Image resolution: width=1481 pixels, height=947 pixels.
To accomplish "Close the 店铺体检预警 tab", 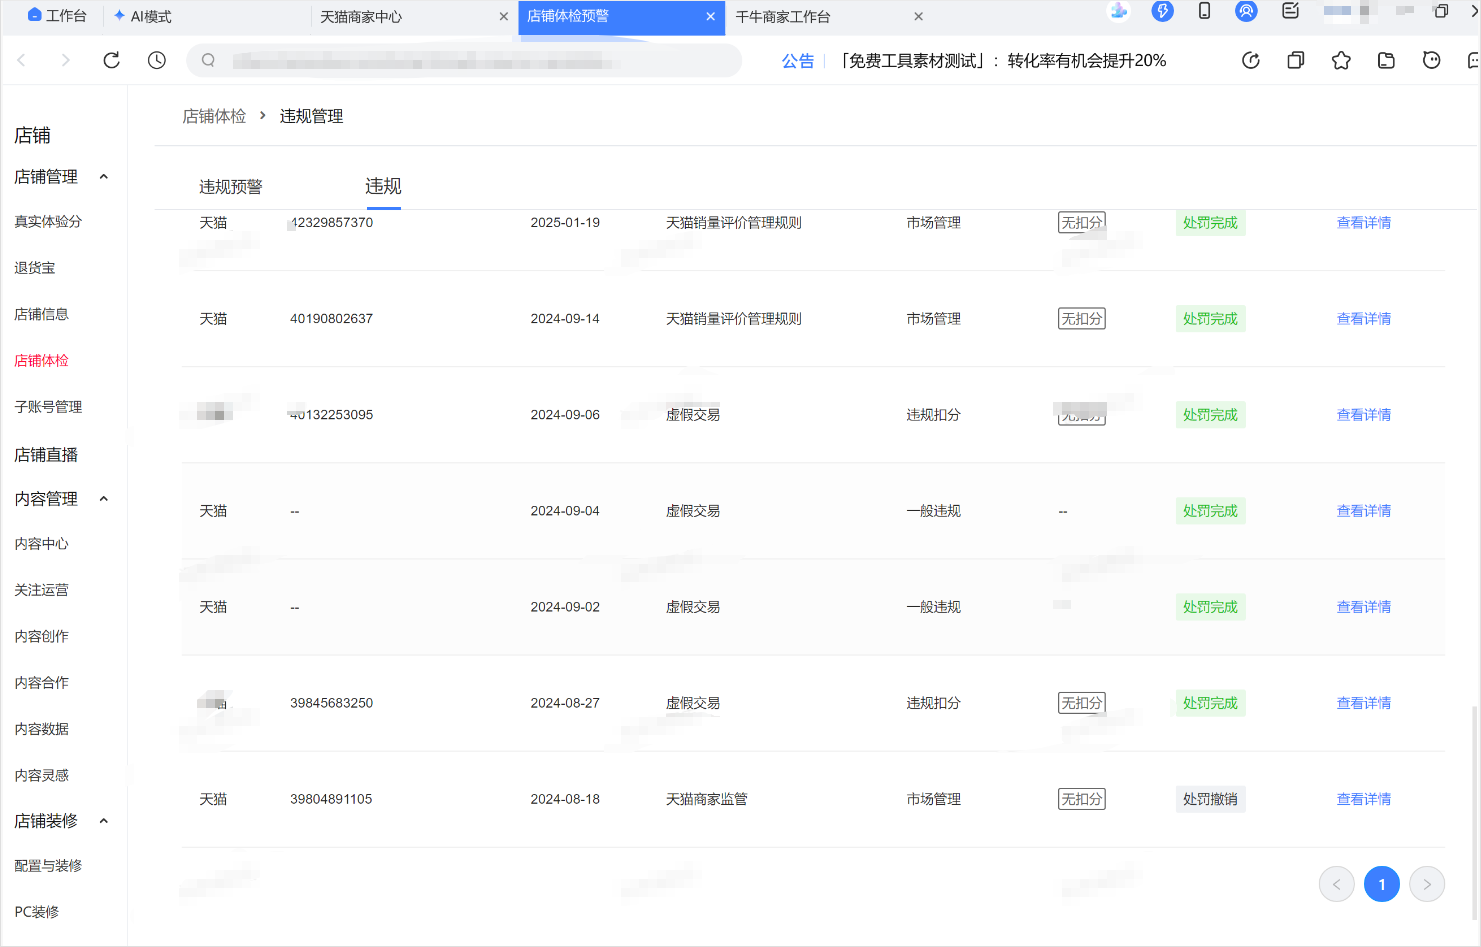I will pyautogui.click(x=710, y=17).
